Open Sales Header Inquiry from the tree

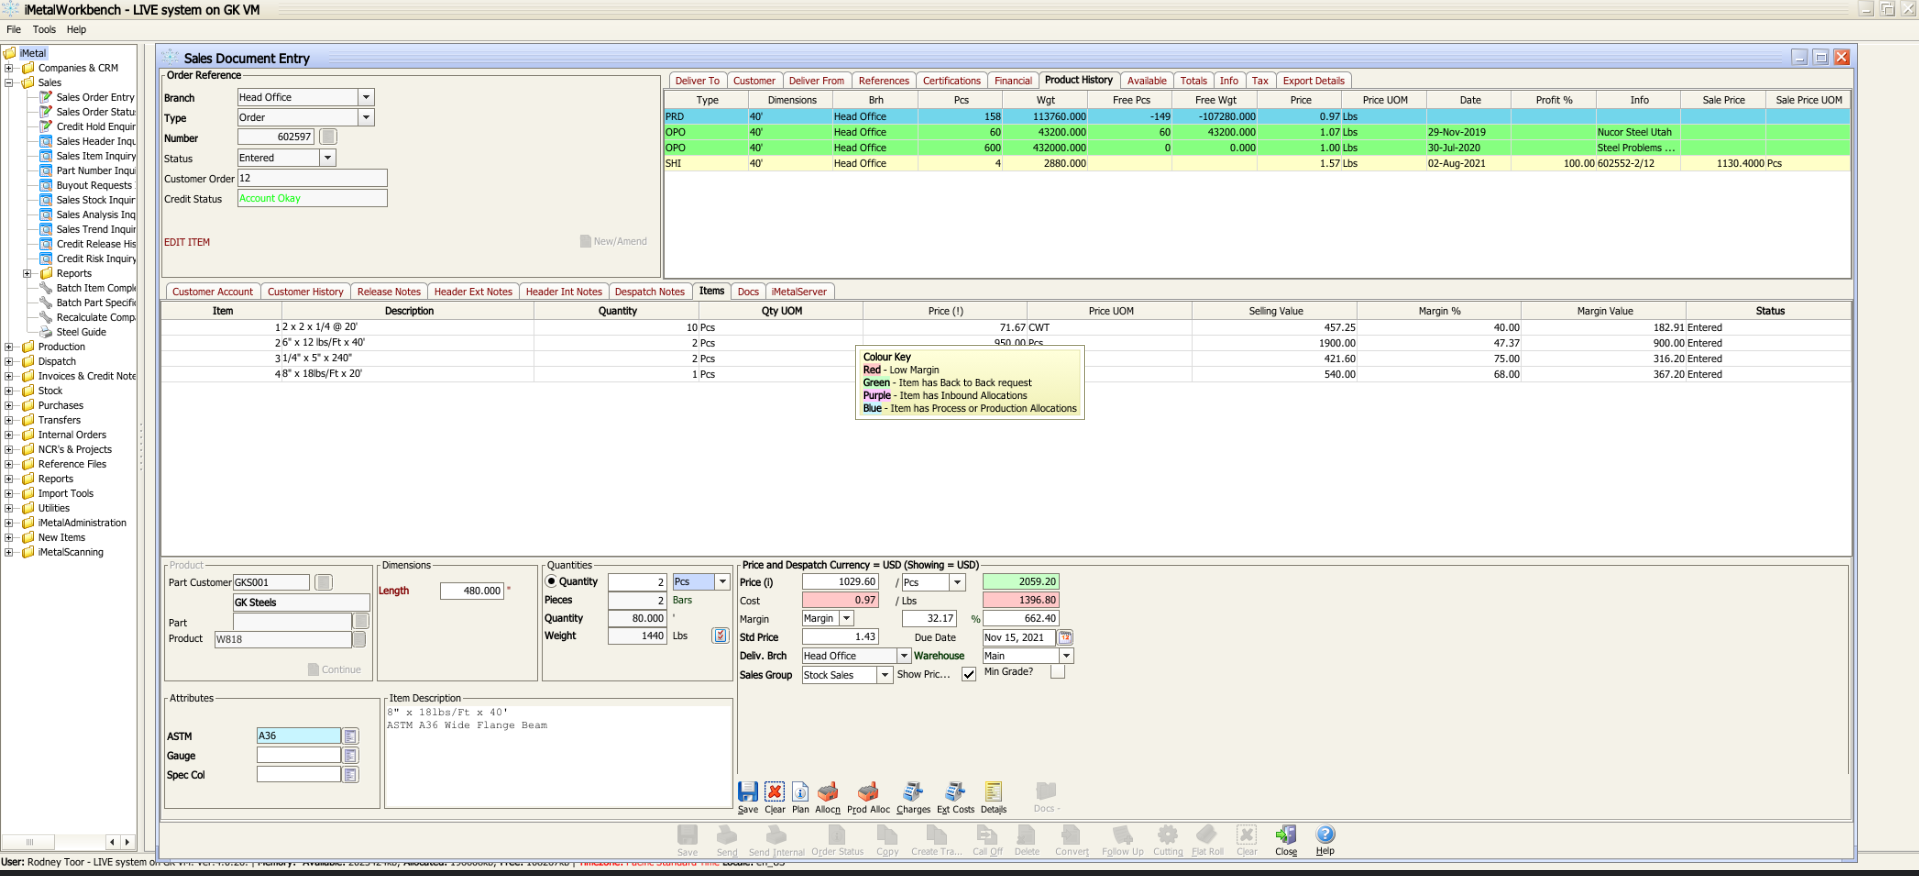pos(96,141)
